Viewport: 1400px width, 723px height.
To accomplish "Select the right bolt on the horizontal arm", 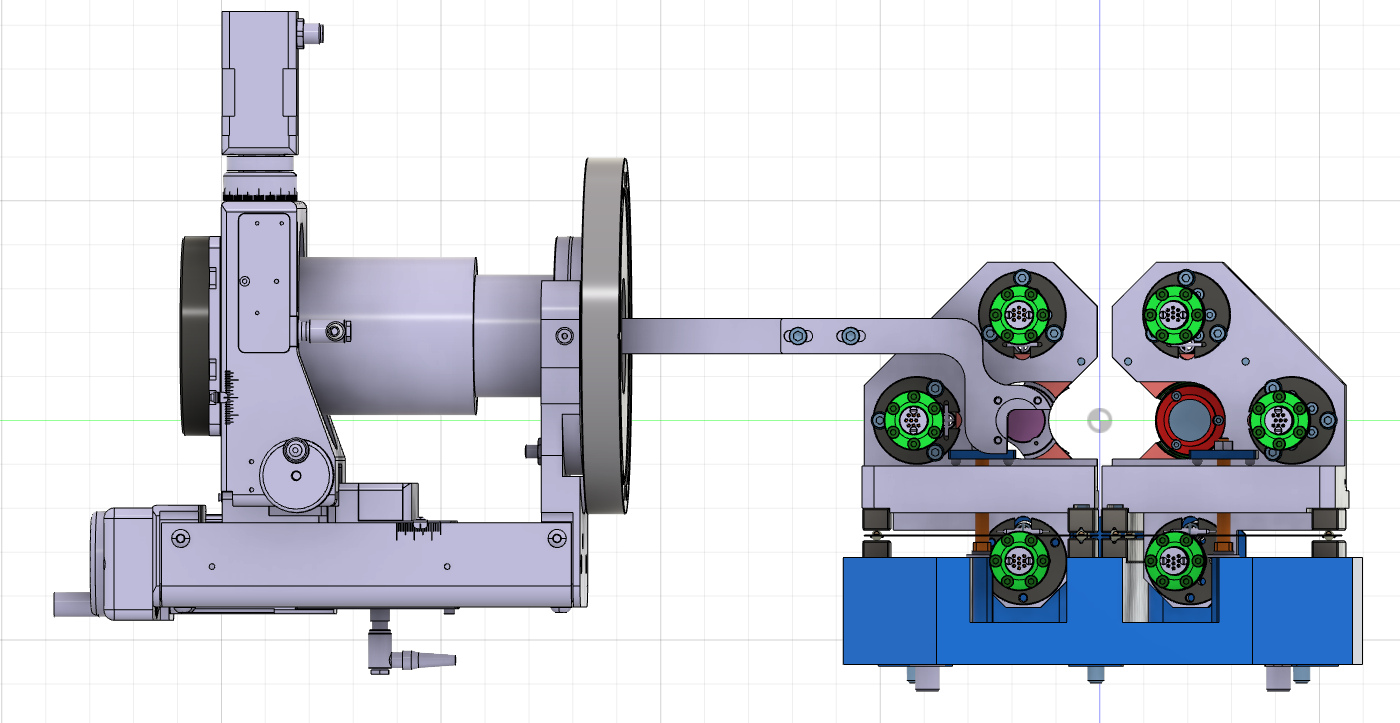I will [x=847, y=336].
